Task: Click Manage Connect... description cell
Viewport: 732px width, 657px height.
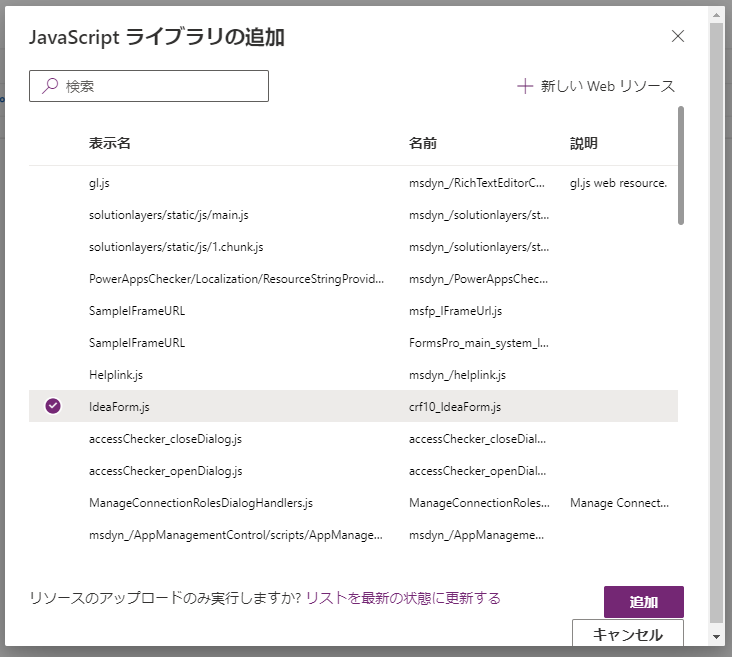Action: pyautogui.click(x=619, y=503)
